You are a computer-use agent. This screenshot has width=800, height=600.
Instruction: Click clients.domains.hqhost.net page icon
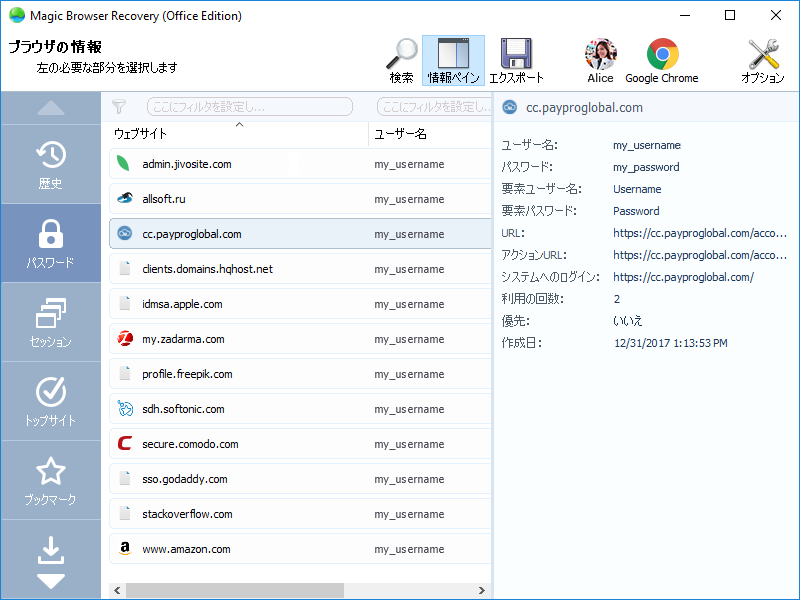(124, 268)
